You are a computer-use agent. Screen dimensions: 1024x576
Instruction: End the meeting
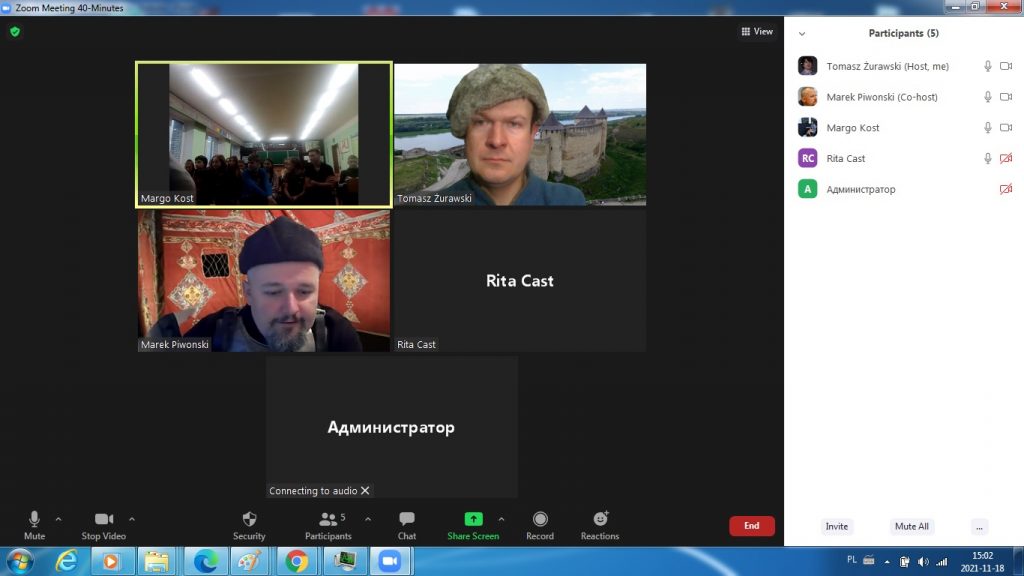click(x=751, y=526)
